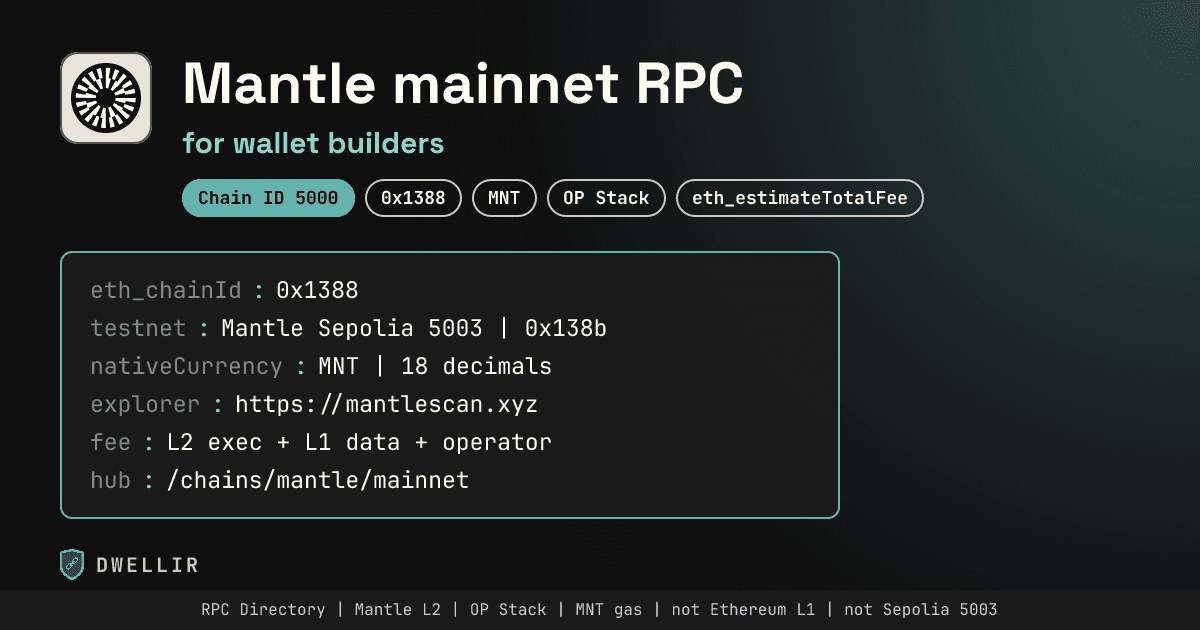
Task: Select the 0x1388 pill tag
Action: pyautogui.click(x=413, y=198)
